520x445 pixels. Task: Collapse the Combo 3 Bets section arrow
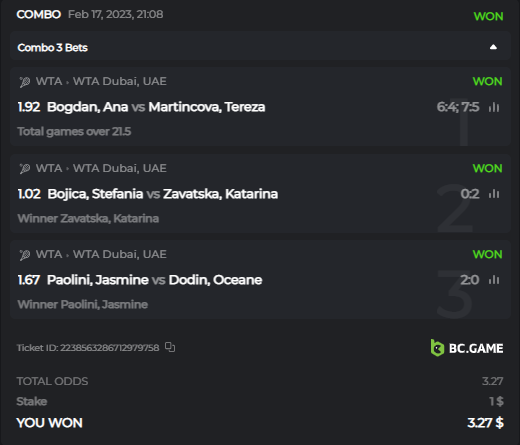[x=493, y=47]
